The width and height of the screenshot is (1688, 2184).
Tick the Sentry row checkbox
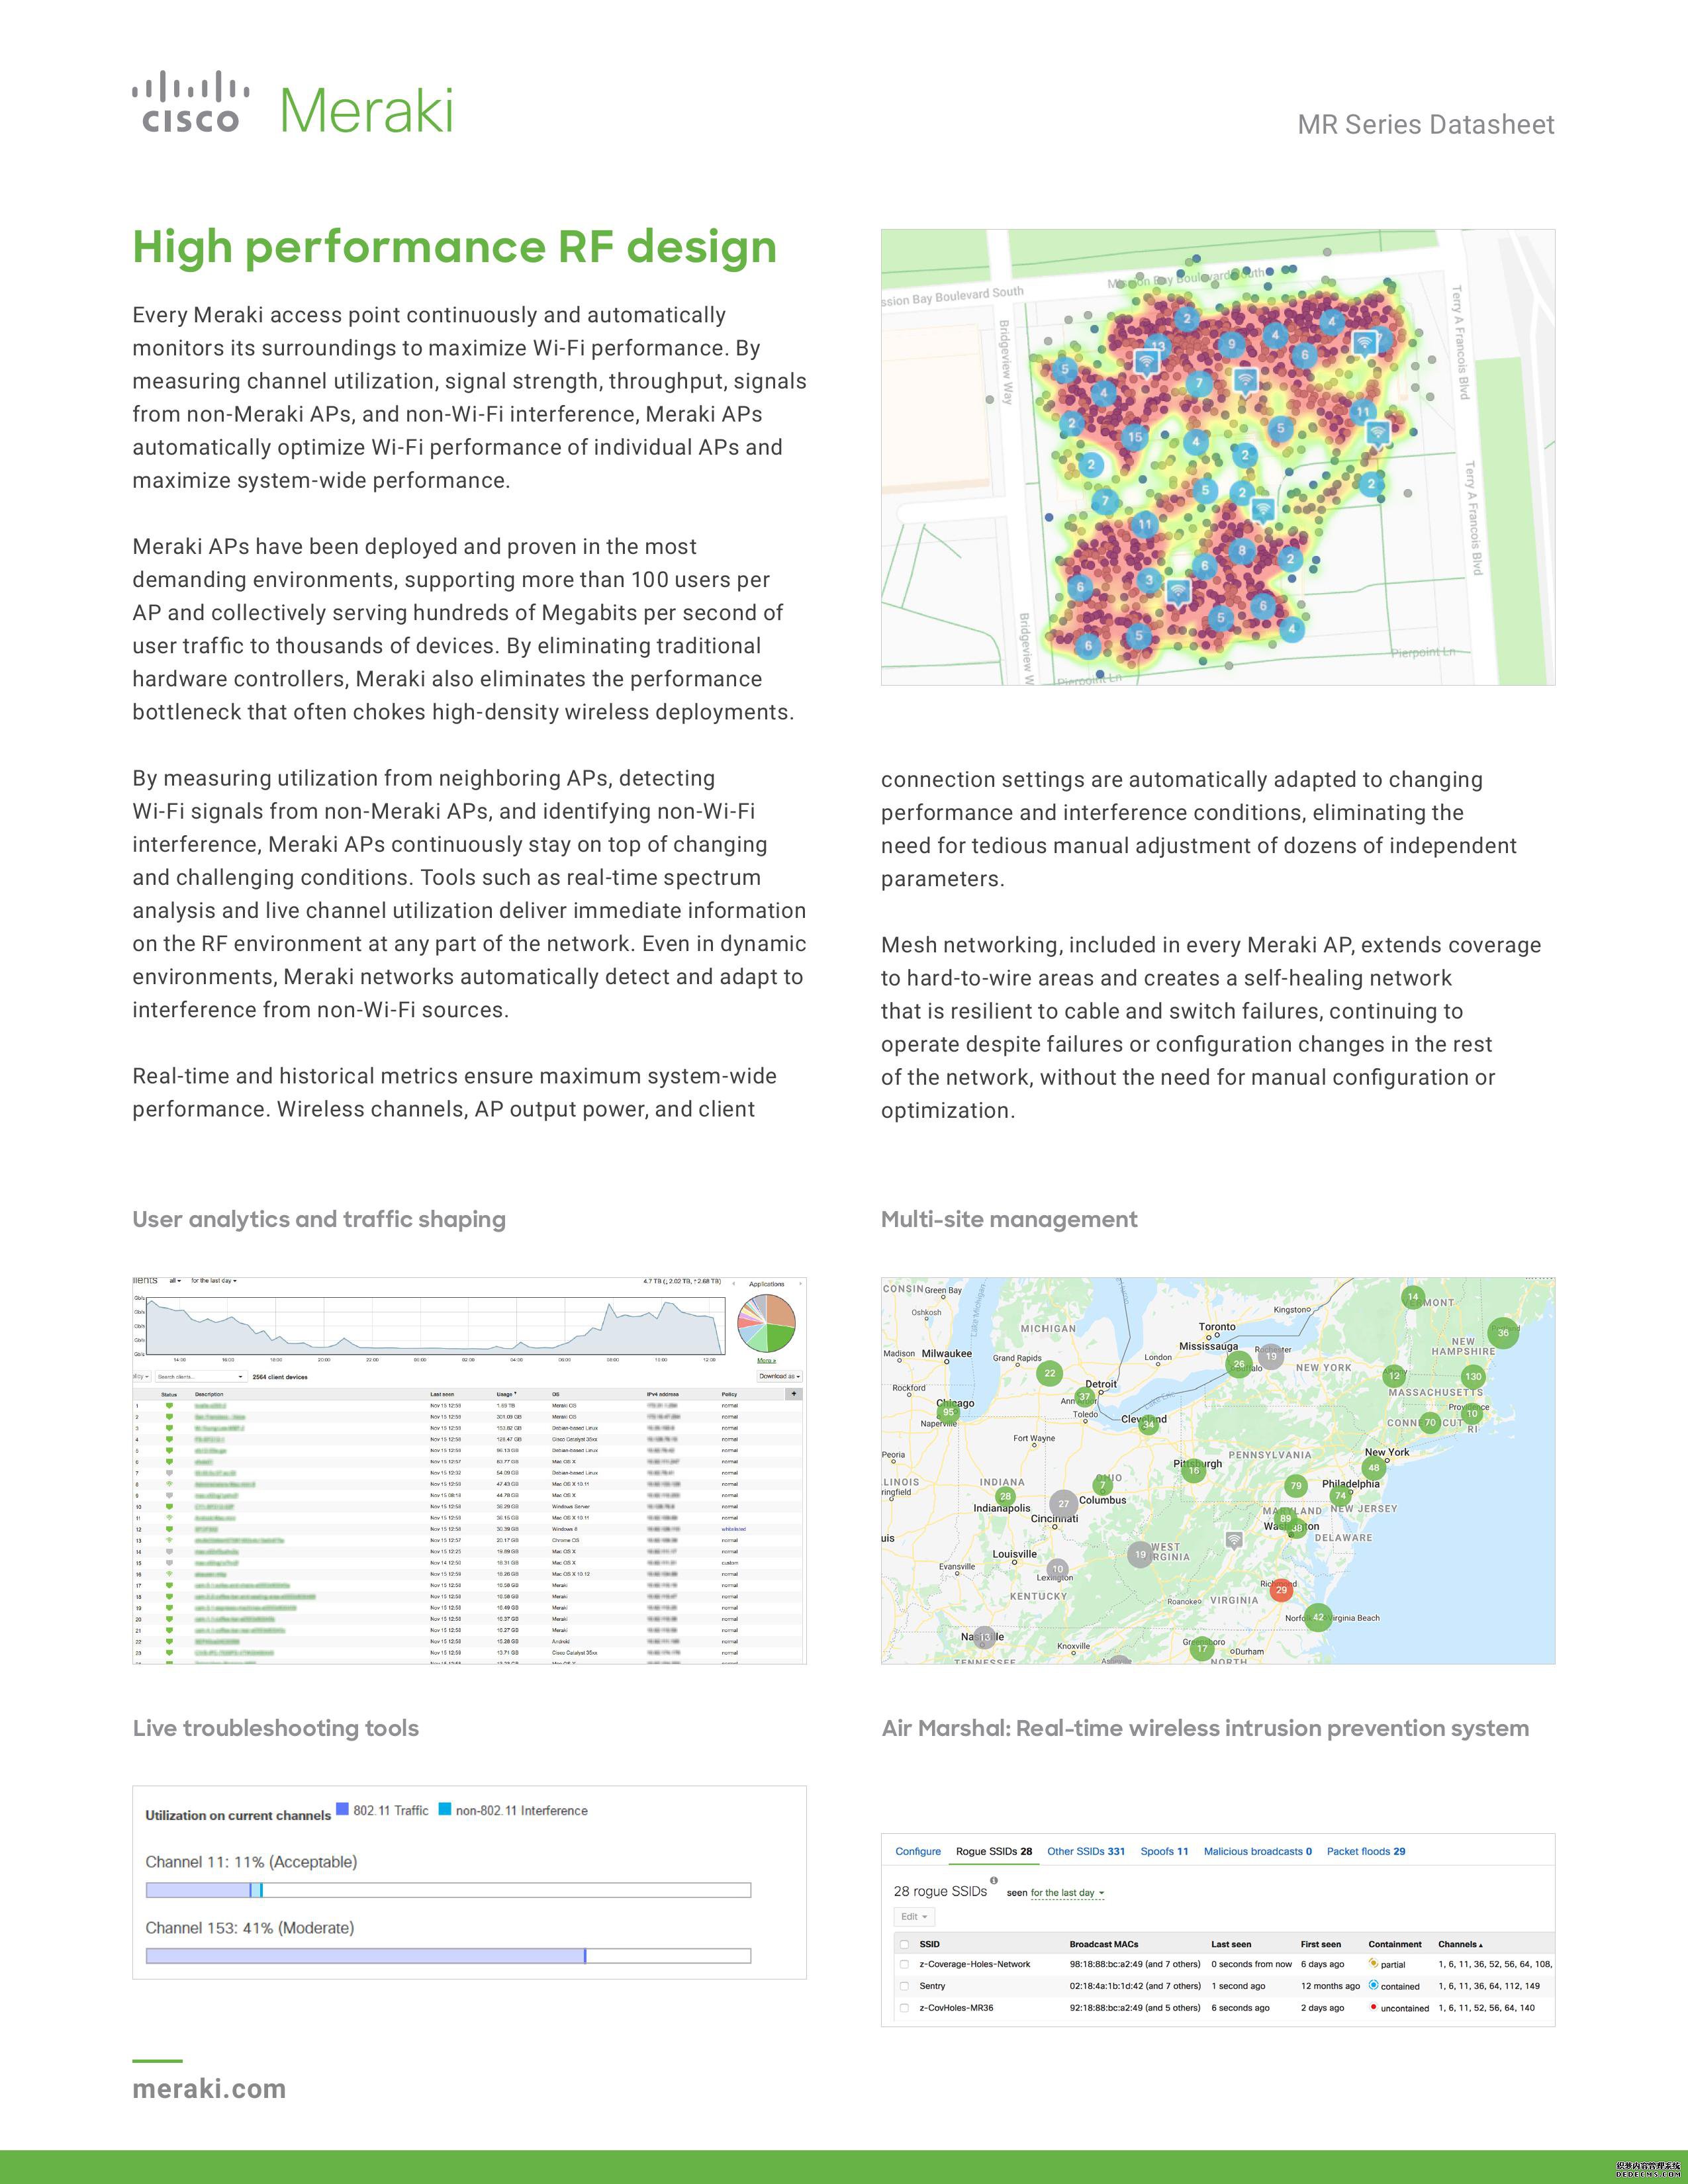point(904,1986)
